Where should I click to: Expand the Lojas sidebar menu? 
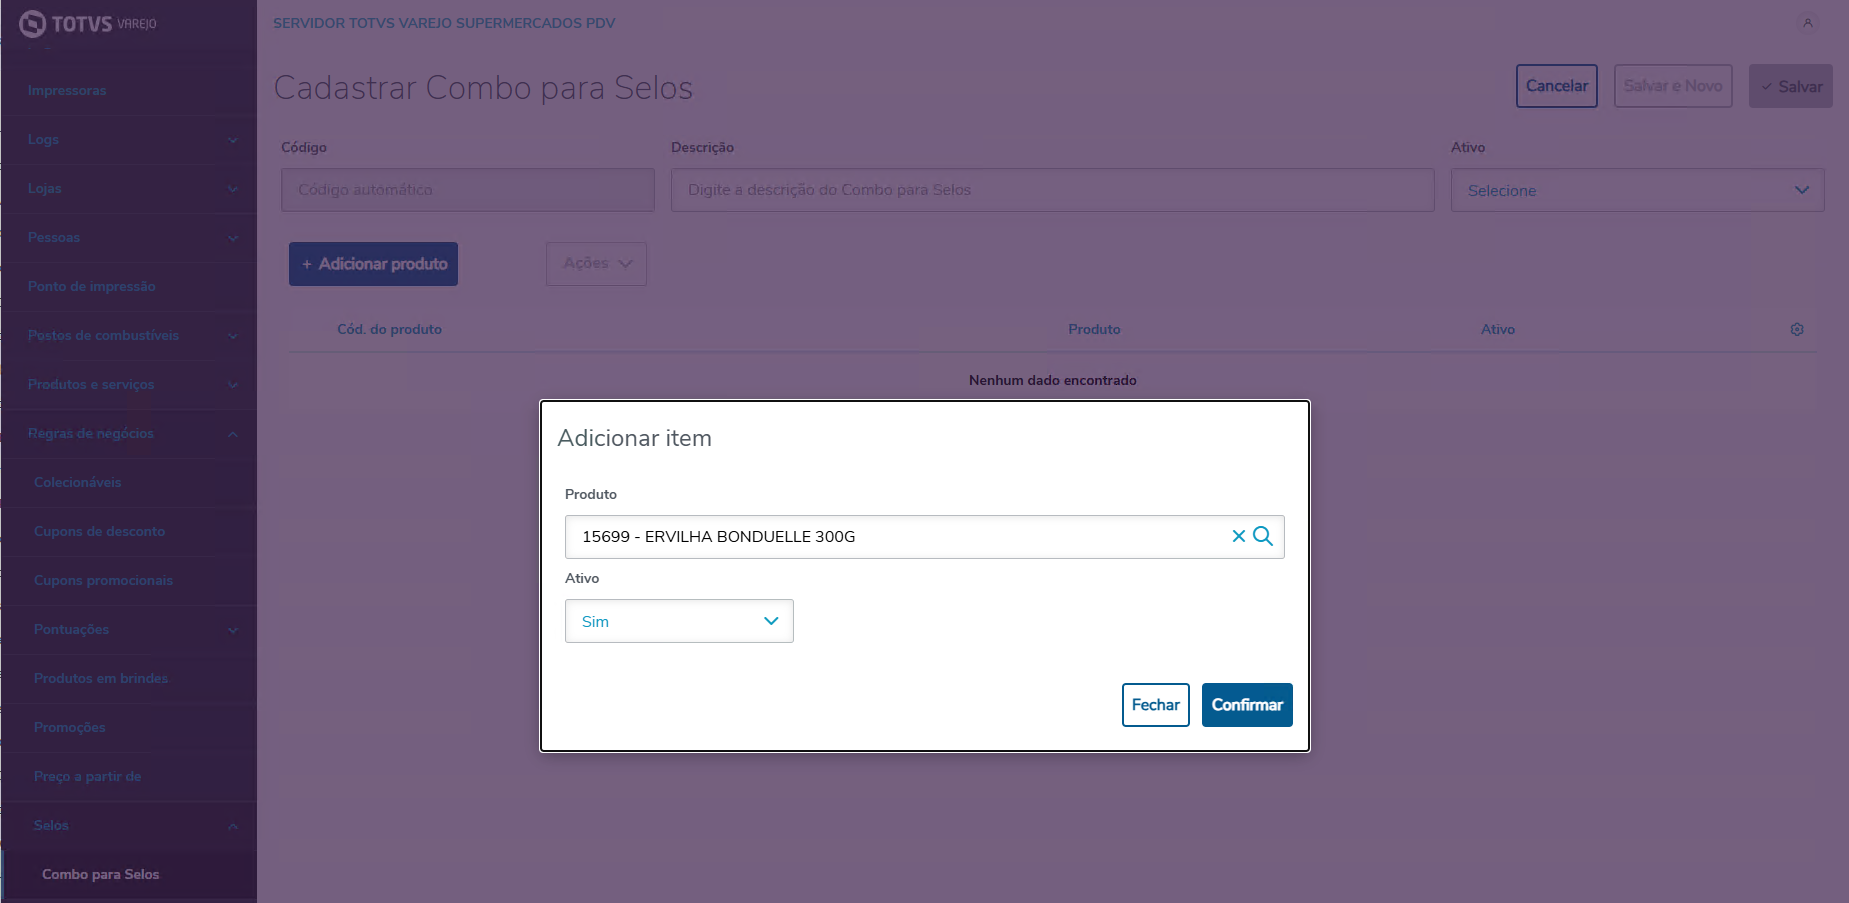tap(128, 189)
